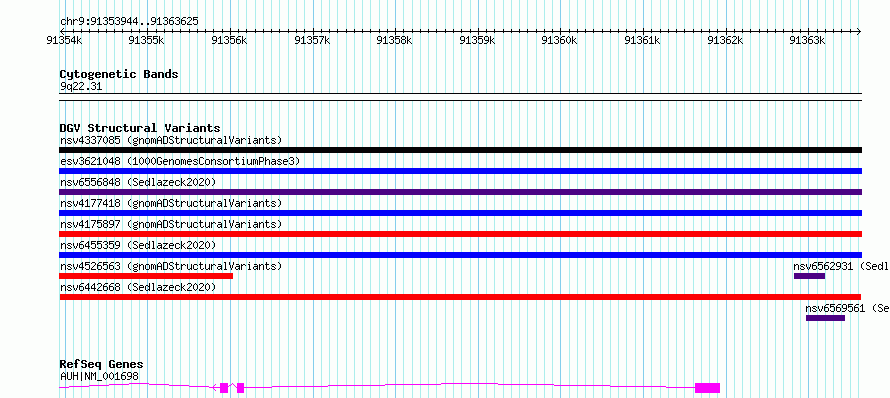Click the nsv4177418 gnomAD variant label
890x398 pixels.
click(171, 203)
